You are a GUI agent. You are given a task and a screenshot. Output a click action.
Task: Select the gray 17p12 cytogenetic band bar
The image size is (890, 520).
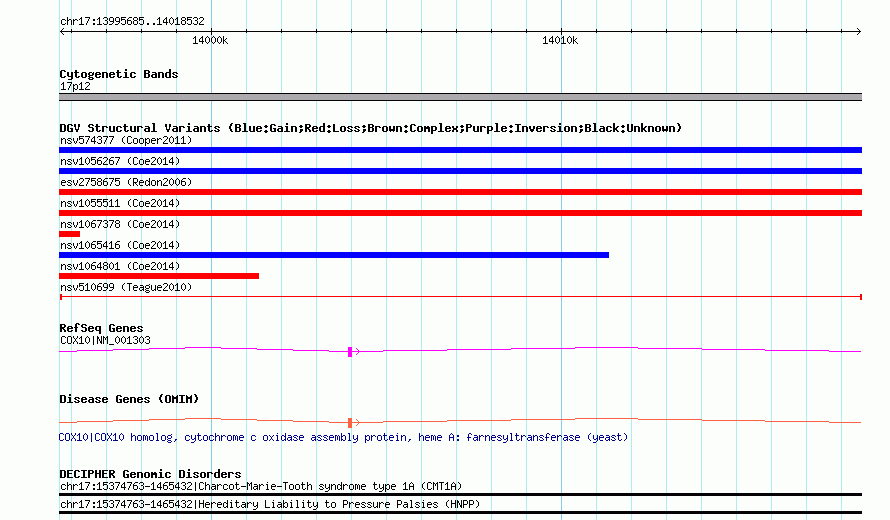pos(460,97)
